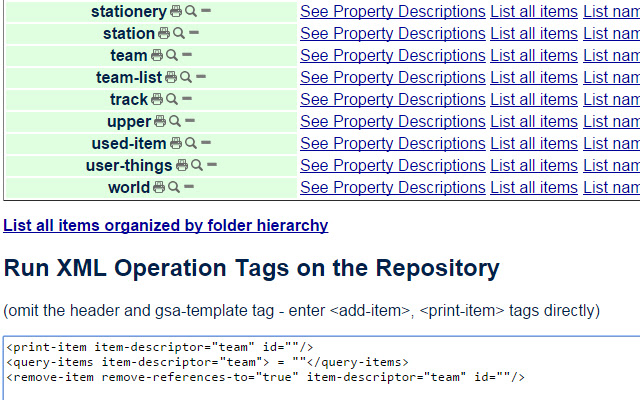This screenshot has height=400, width=640.
Task: Click the magnifier icon next to station
Action: click(x=178, y=33)
